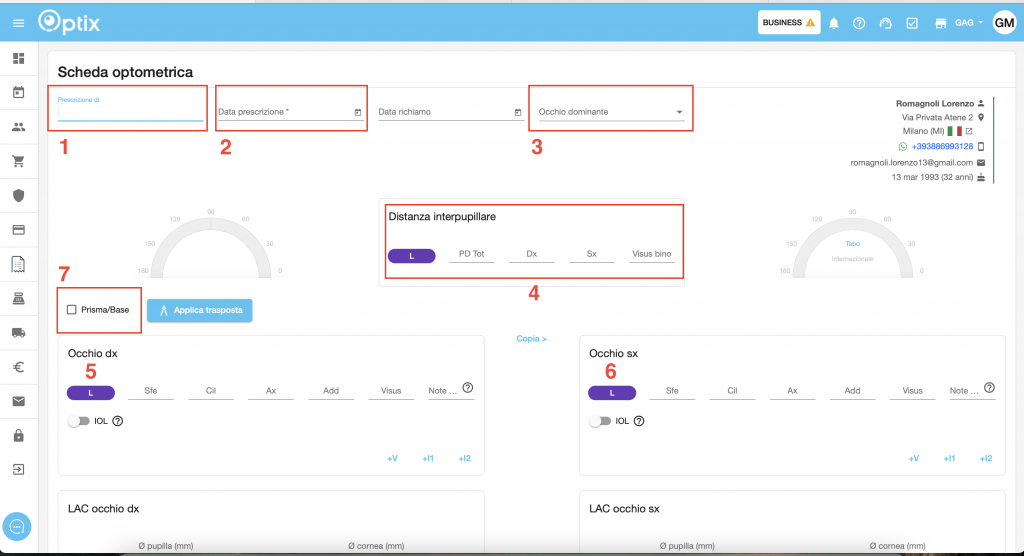The width and height of the screenshot is (1024, 556).
Task: Toggle the hamburger menu in header
Action: (x=18, y=23)
